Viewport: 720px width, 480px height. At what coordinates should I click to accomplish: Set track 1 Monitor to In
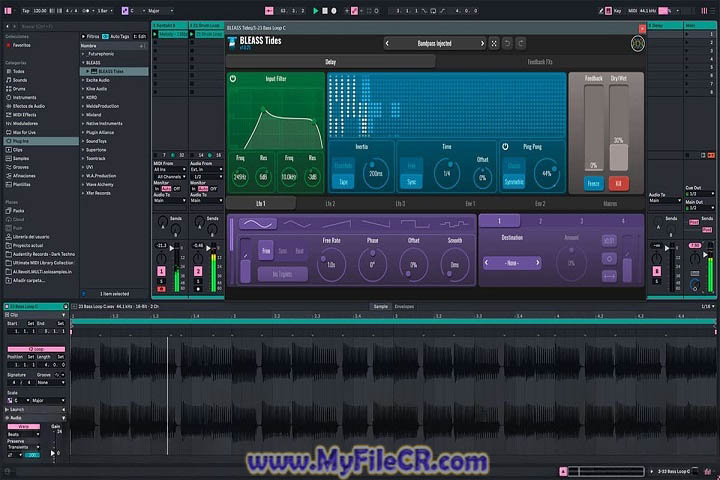157,189
